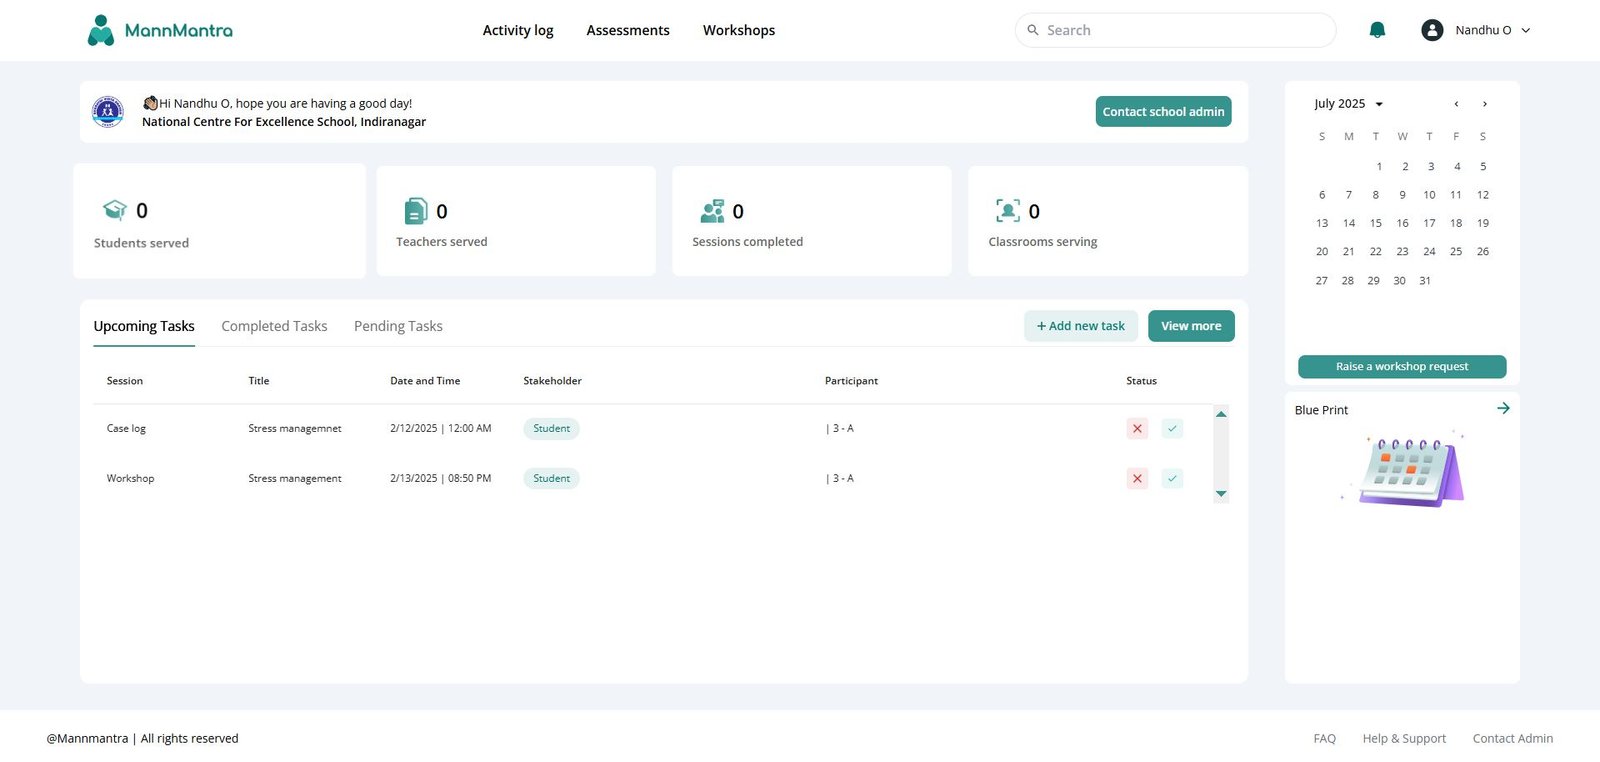Click the 'Case log' session cell

126,428
